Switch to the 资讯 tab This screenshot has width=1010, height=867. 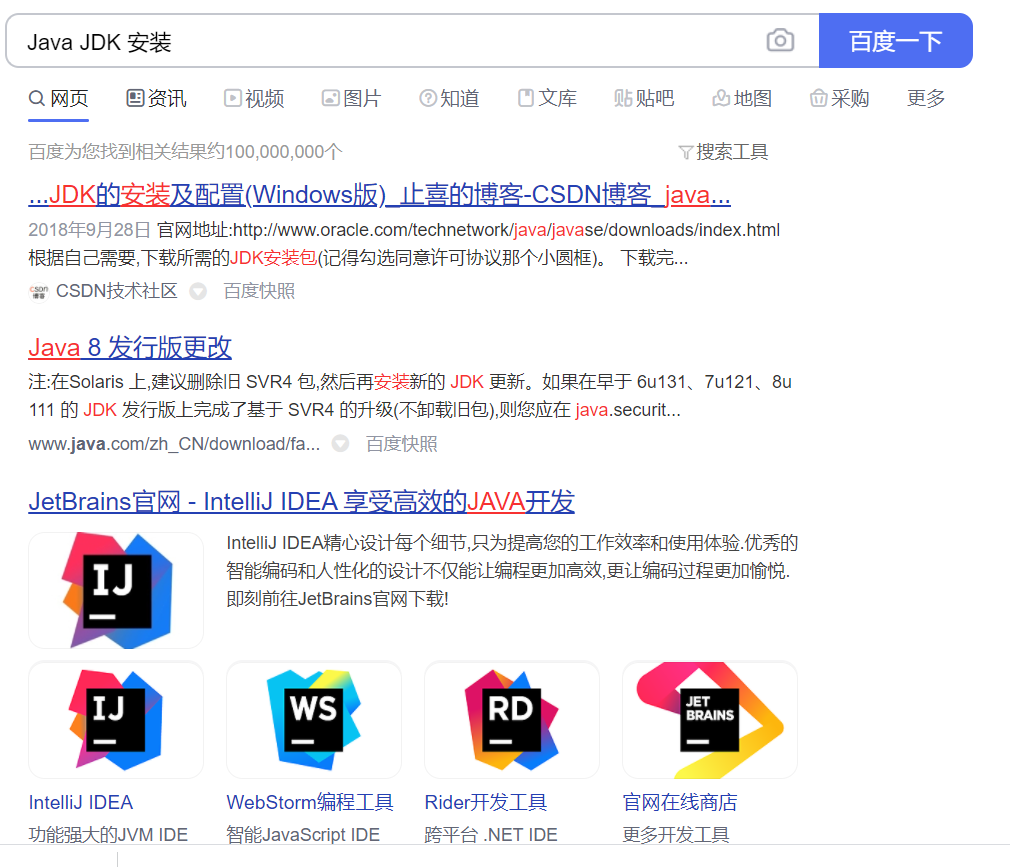[157, 99]
